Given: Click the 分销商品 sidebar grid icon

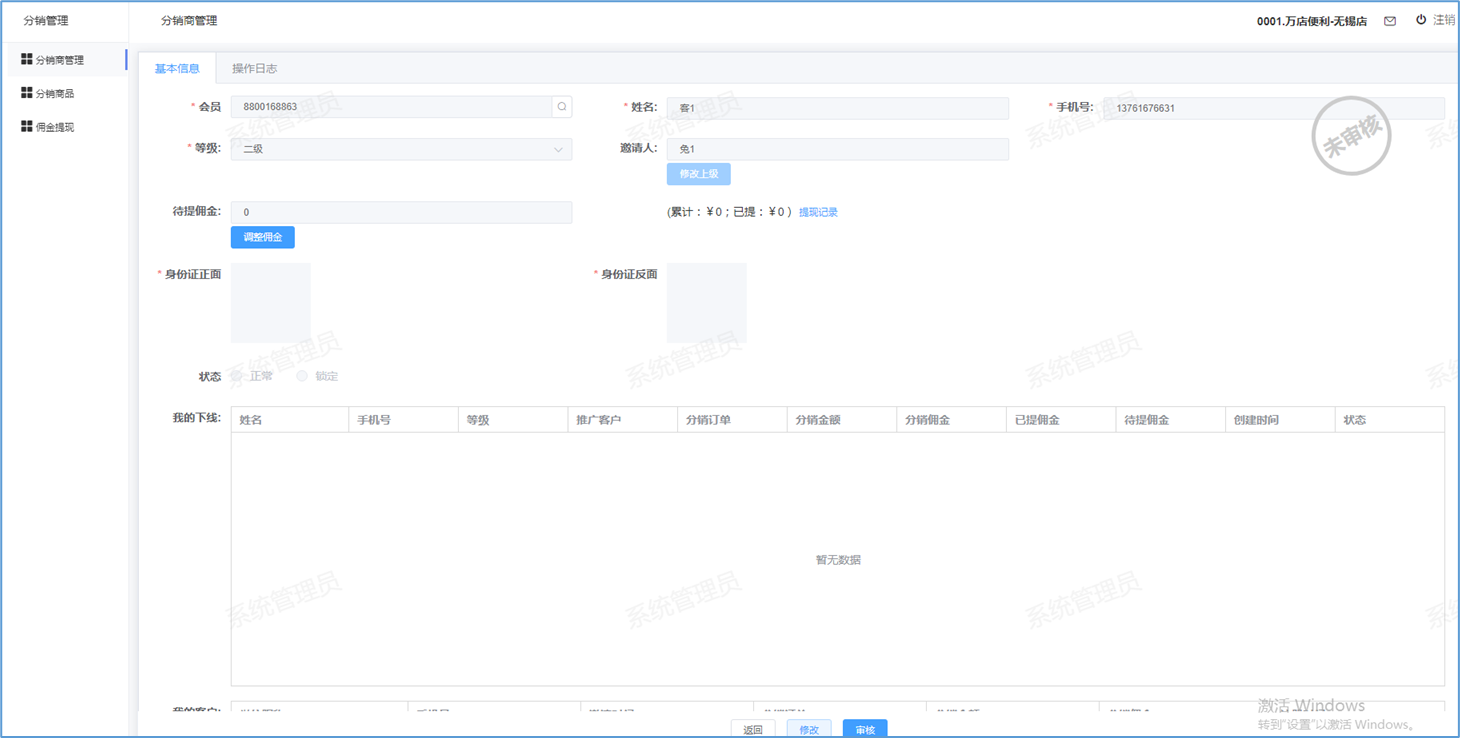Looking at the screenshot, I should coord(27,93).
